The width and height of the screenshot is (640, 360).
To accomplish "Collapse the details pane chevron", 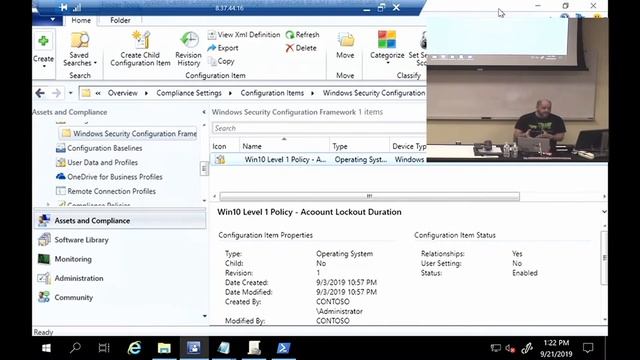I will point(604,212).
